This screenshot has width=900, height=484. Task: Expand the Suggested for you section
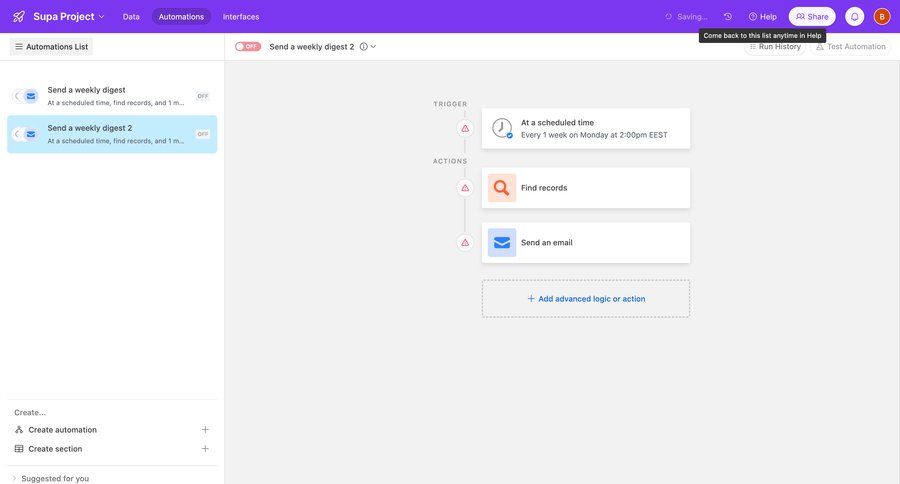coord(51,478)
